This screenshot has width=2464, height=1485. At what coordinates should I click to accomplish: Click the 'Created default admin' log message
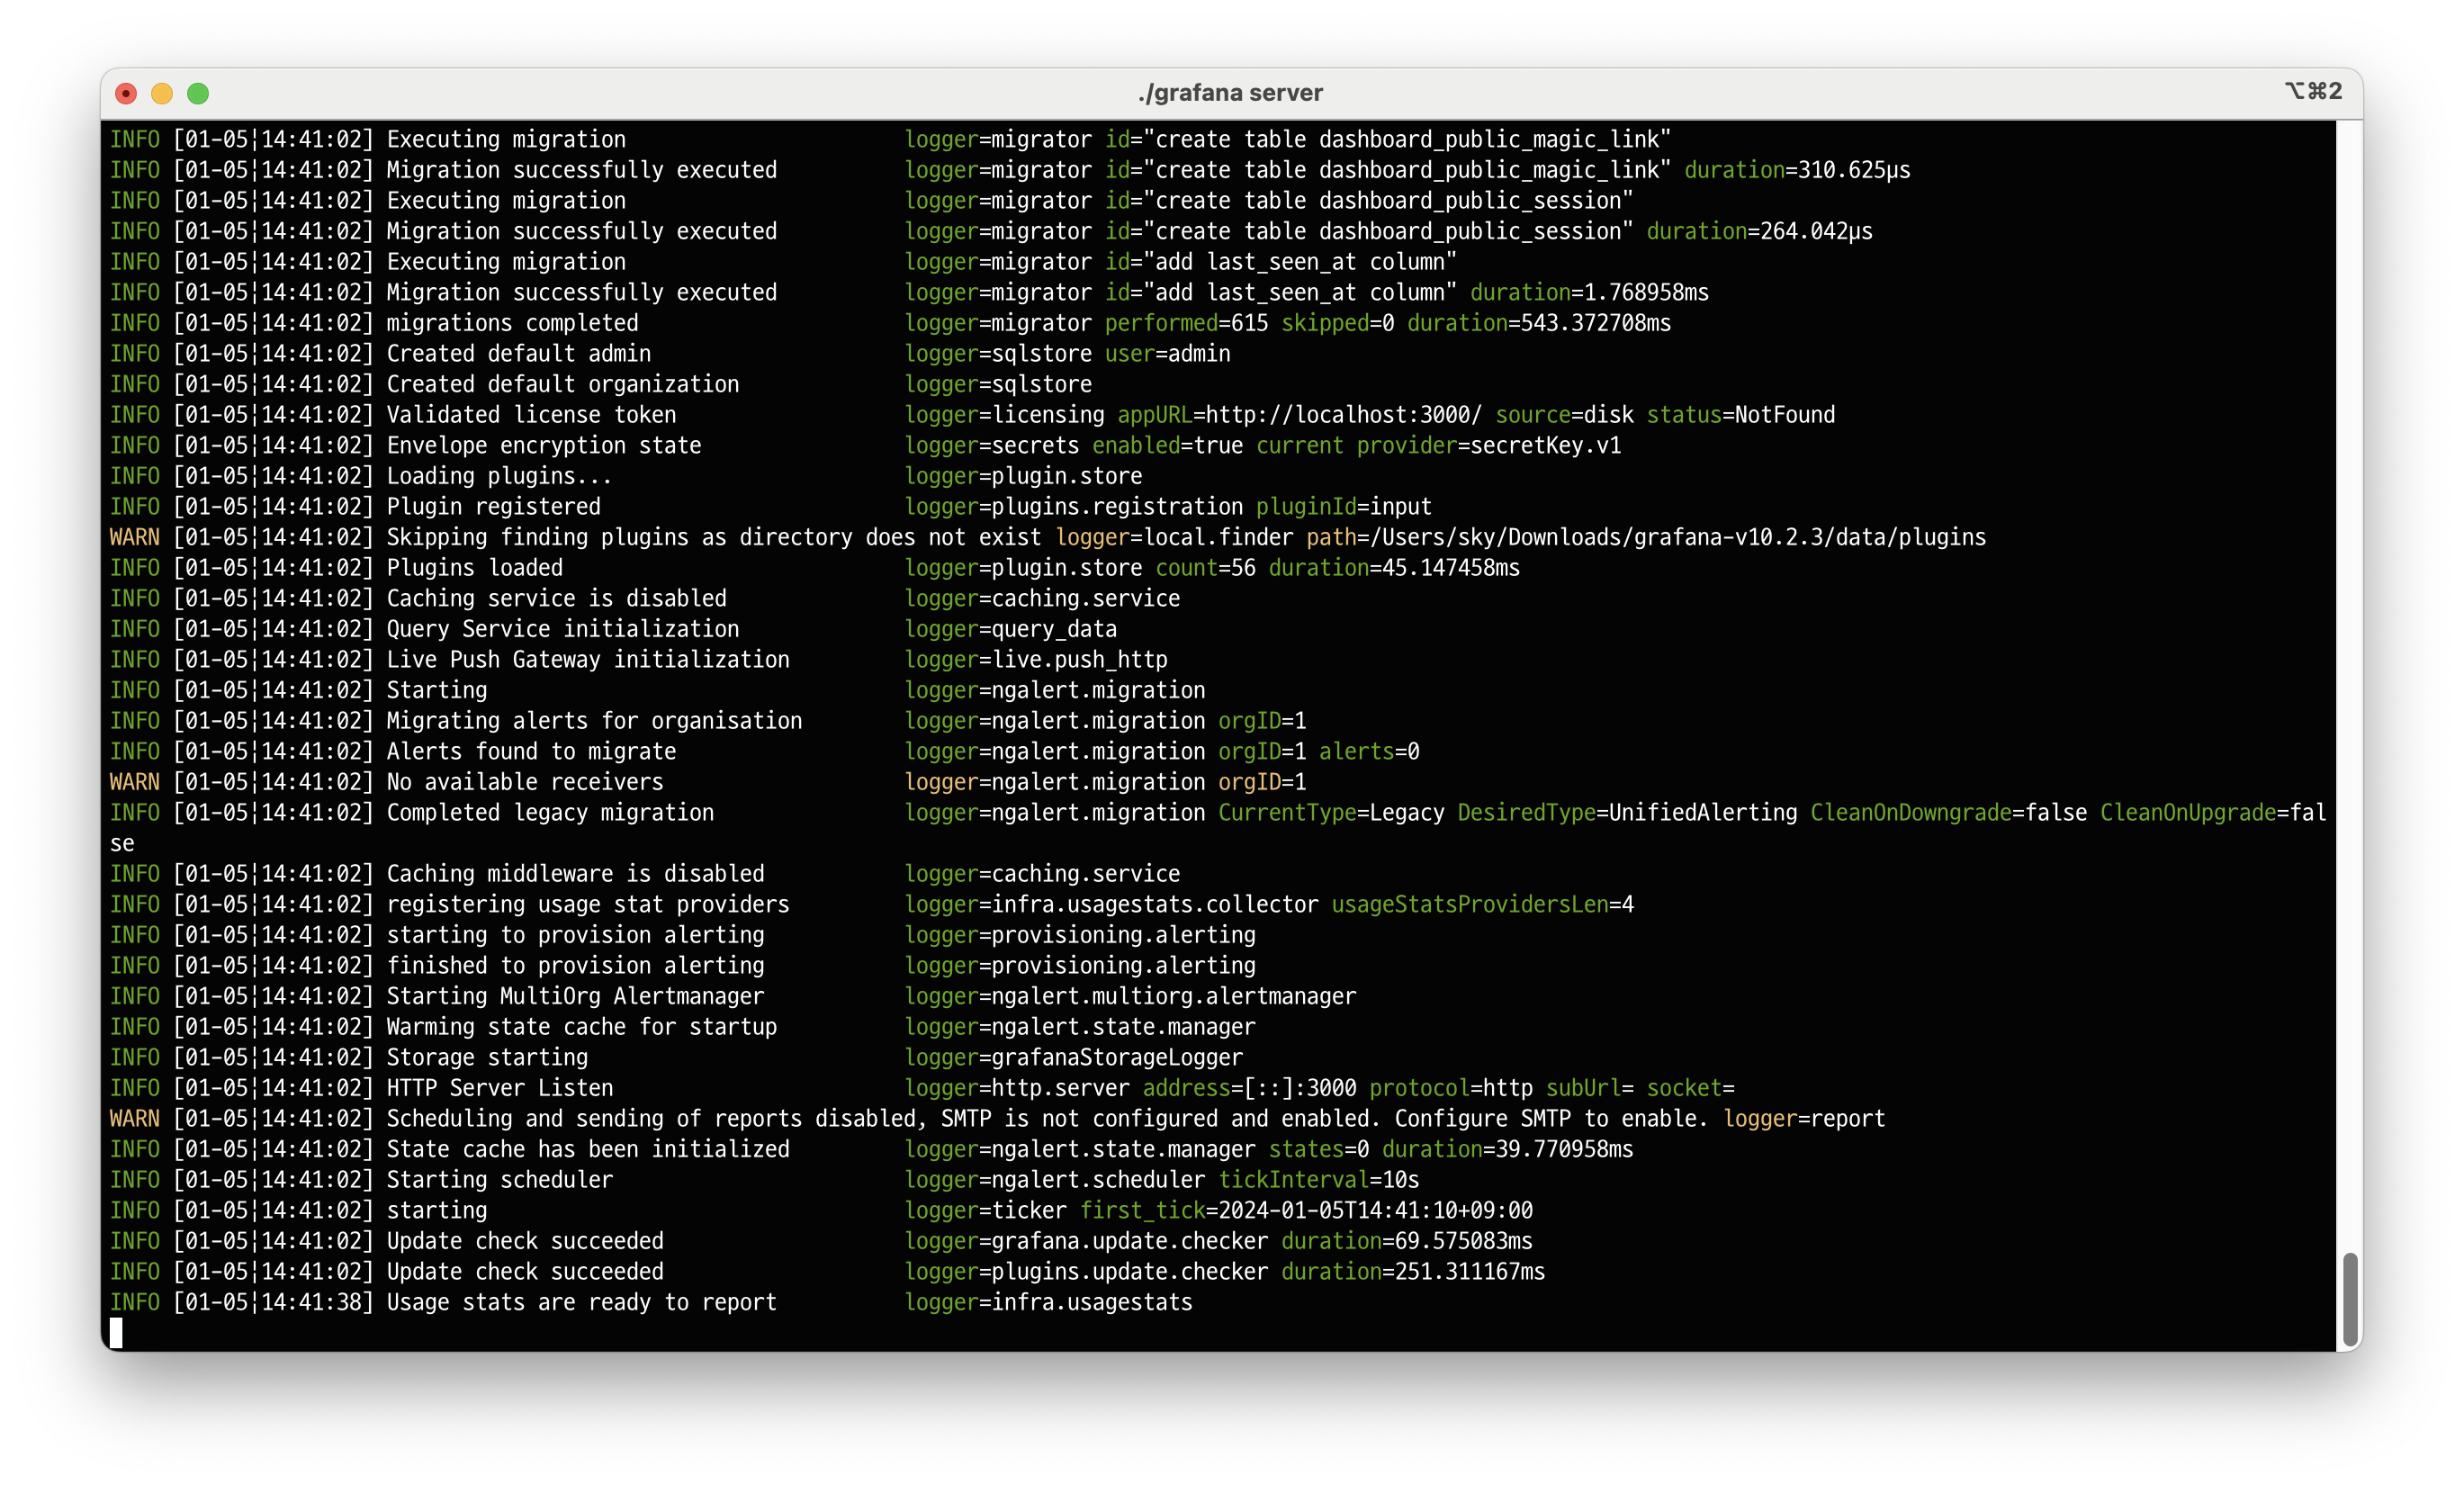[518, 354]
